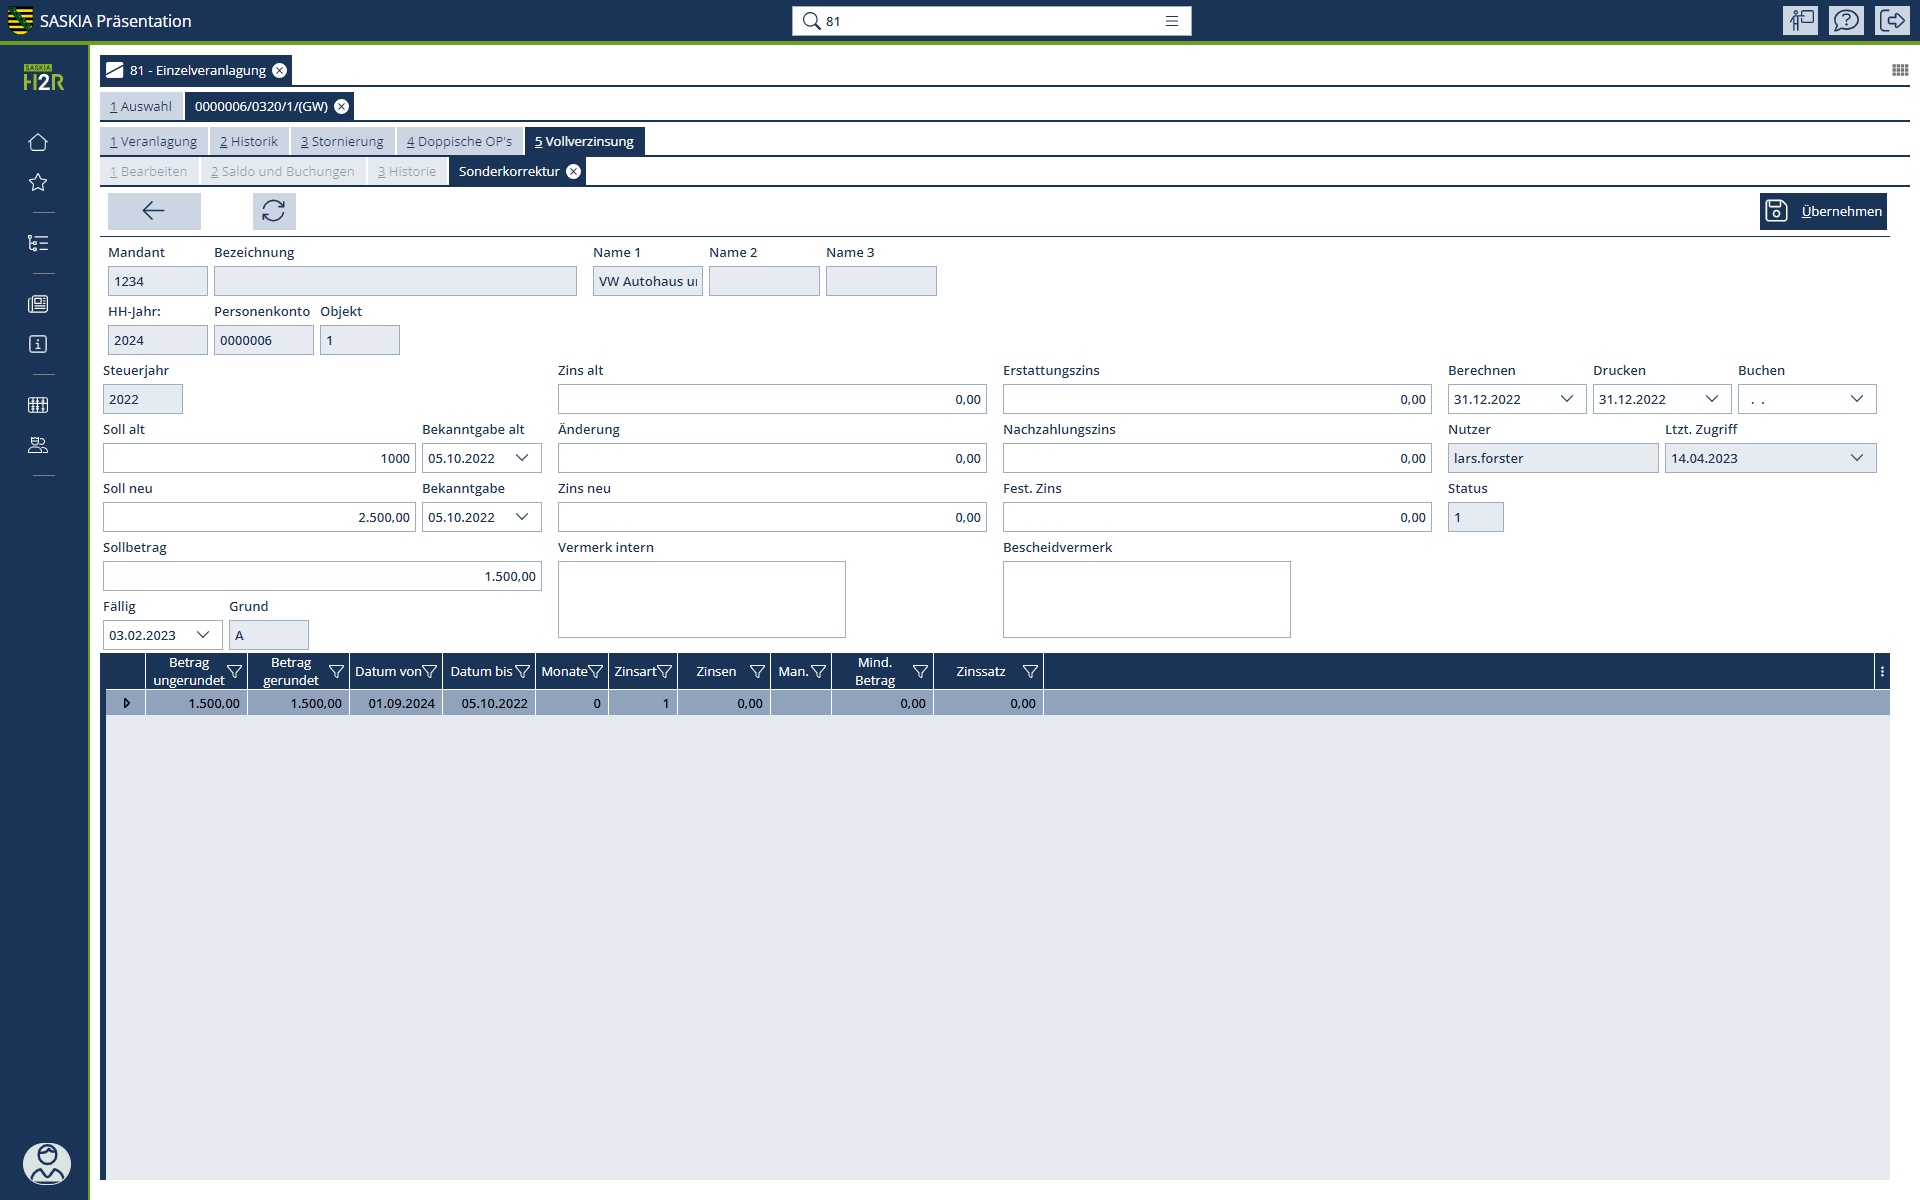Filter the Betrag ungerundet column

point(234,672)
